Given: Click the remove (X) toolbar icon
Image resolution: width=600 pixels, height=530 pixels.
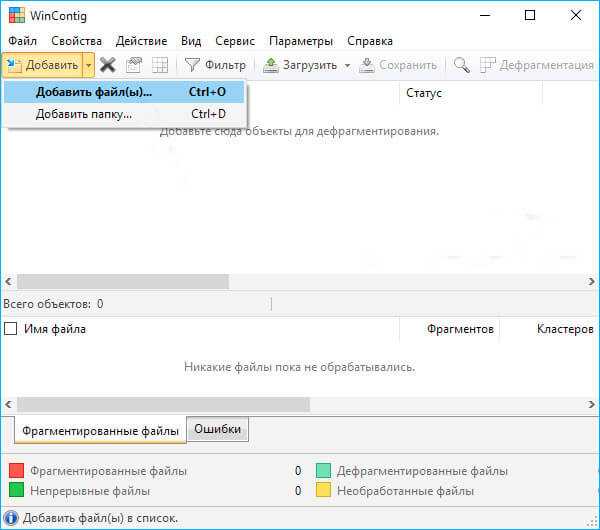Looking at the screenshot, I should 108,65.
